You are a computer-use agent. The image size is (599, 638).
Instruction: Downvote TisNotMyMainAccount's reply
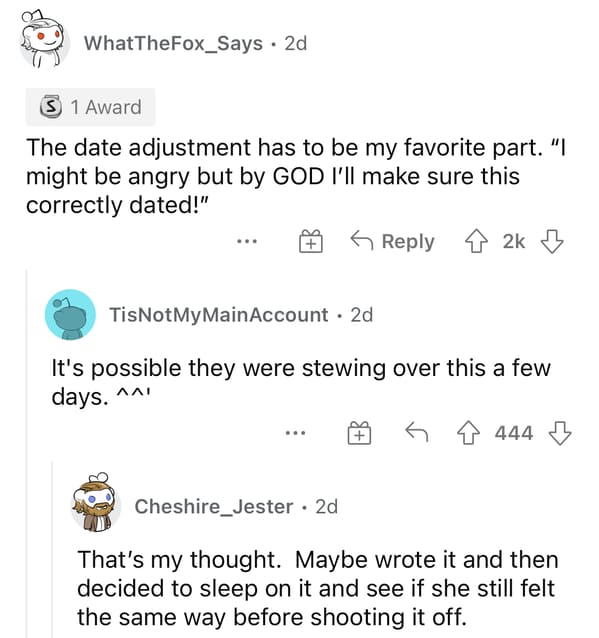point(560,433)
